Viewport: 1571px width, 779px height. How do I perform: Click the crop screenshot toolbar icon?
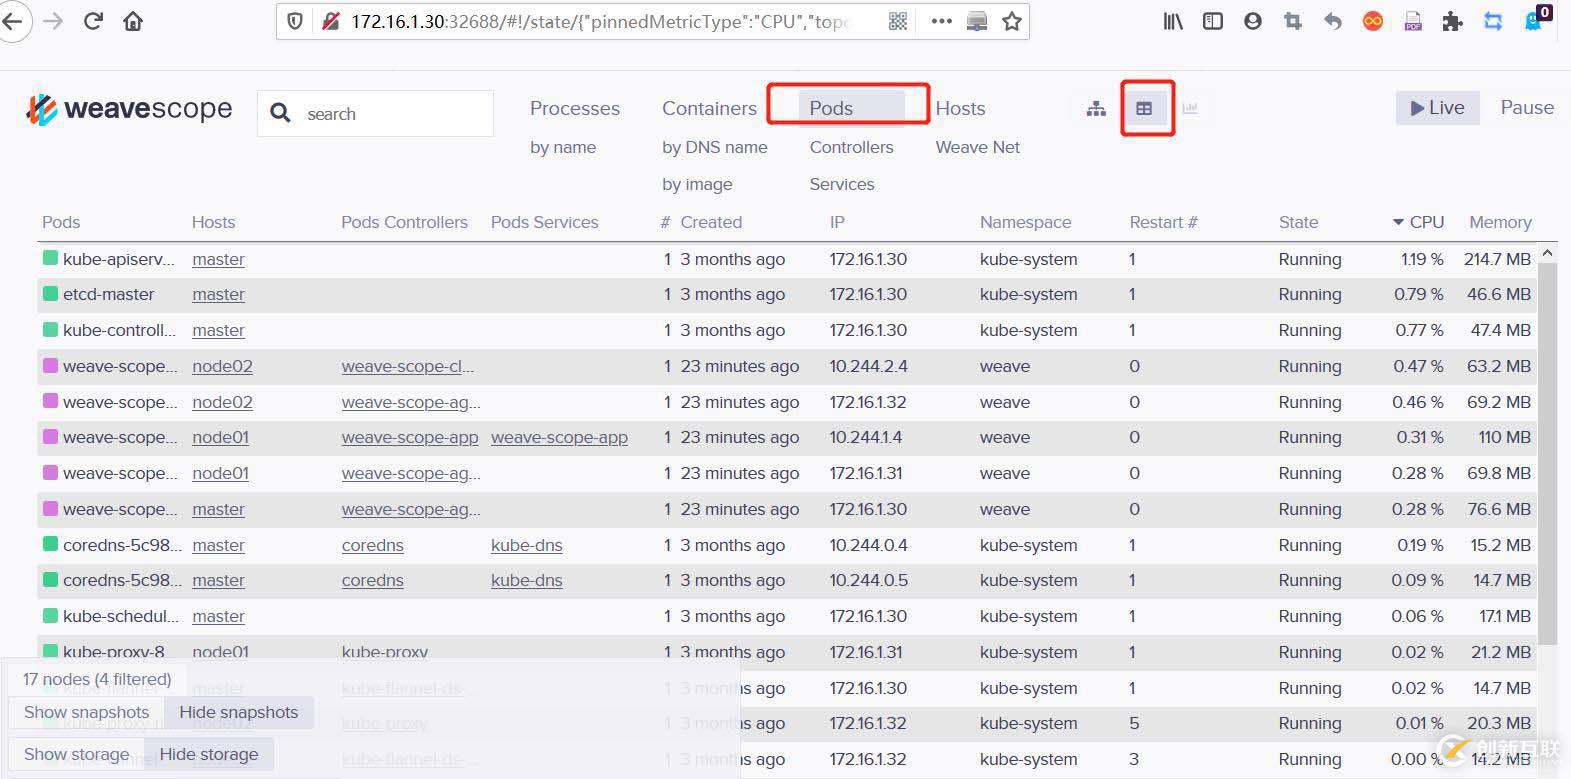coord(1293,21)
